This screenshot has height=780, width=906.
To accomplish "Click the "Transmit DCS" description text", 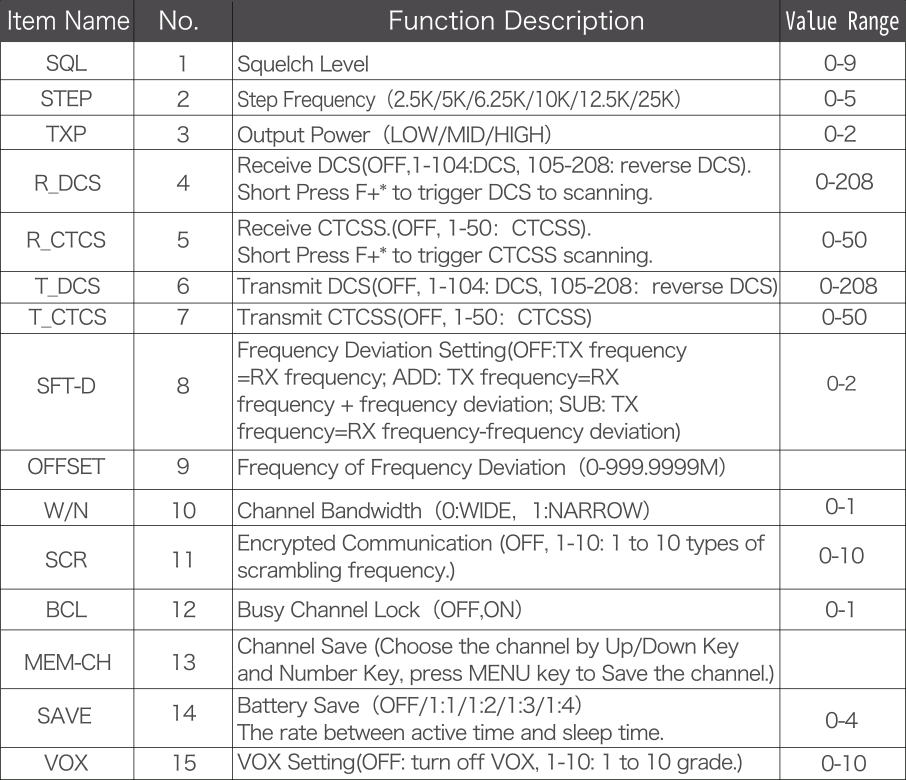I will [507, 287].
